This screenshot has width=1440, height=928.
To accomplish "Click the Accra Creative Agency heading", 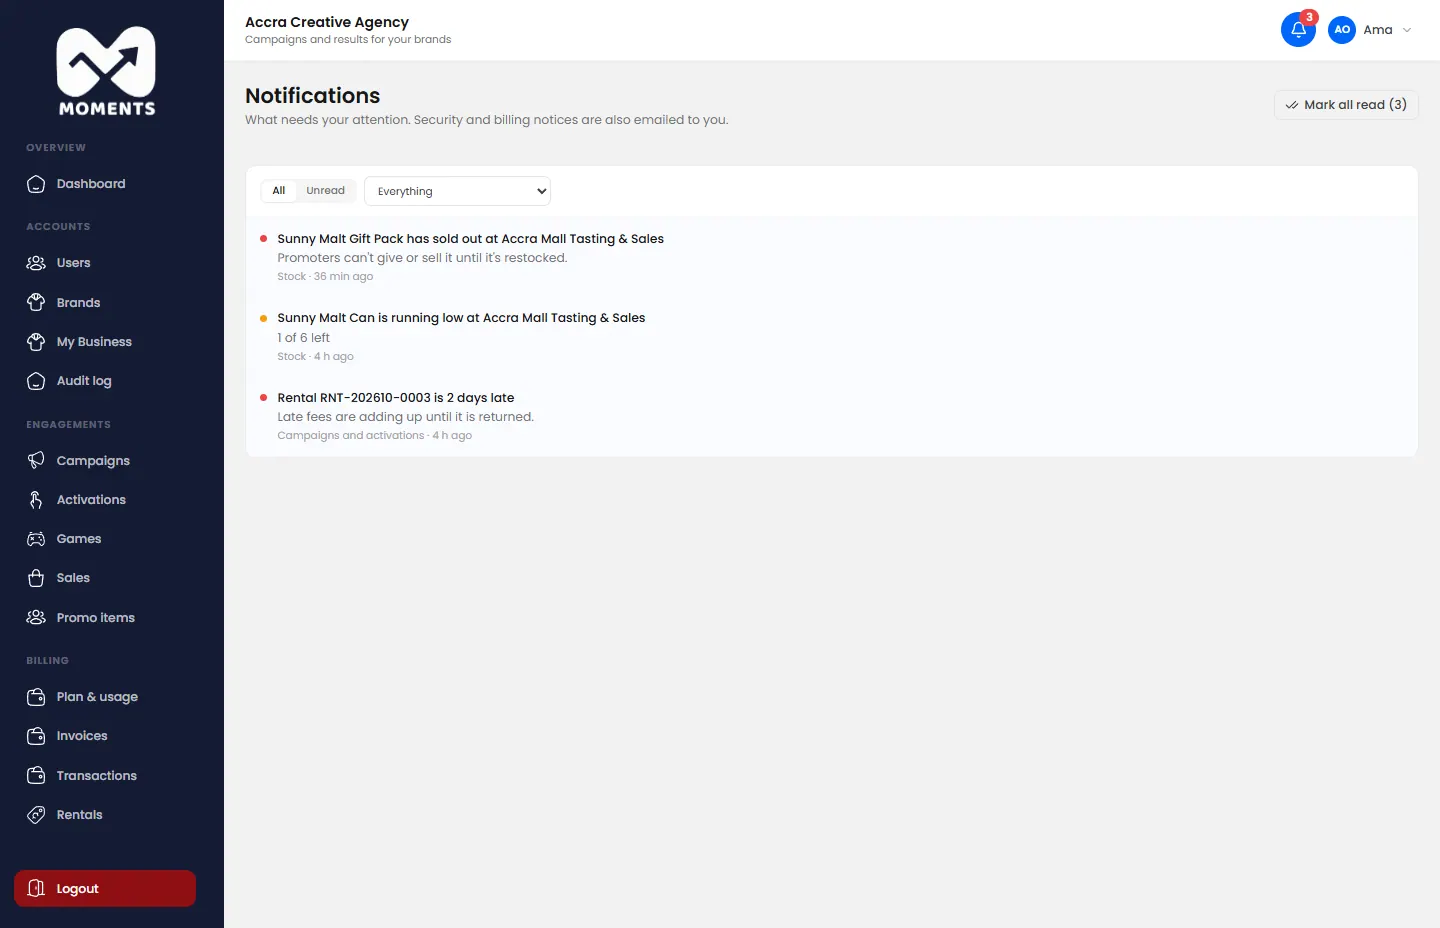I will point(327,22).
